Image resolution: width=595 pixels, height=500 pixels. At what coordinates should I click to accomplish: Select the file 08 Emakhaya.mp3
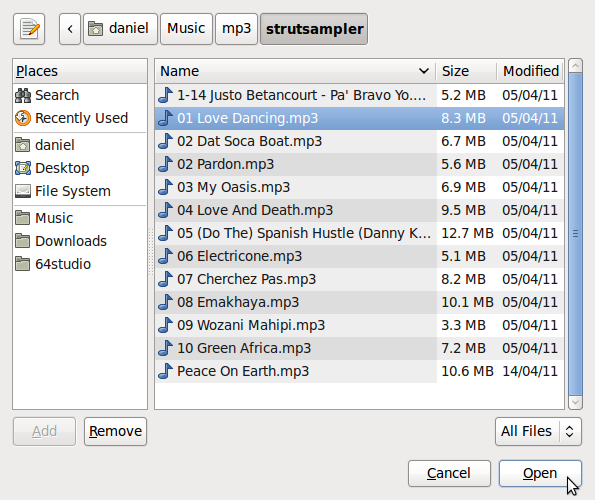pyautogui.click(x=359, y=302)
